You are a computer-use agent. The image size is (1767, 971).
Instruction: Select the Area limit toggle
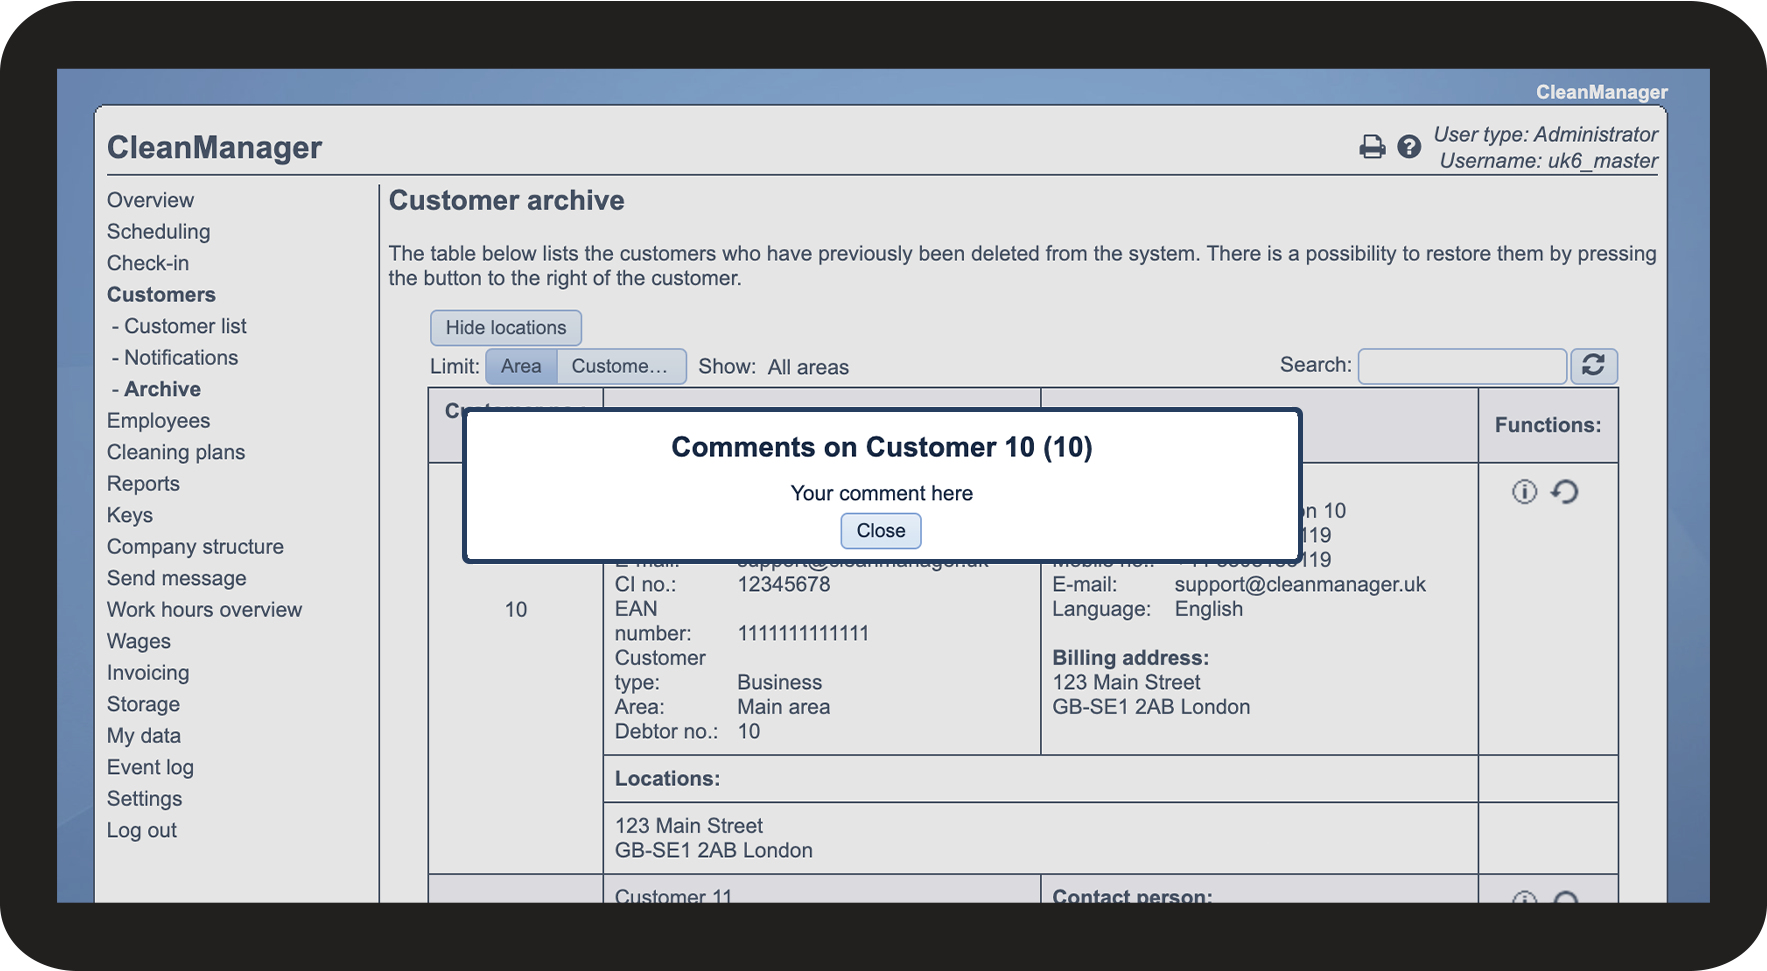click(521, 366)
